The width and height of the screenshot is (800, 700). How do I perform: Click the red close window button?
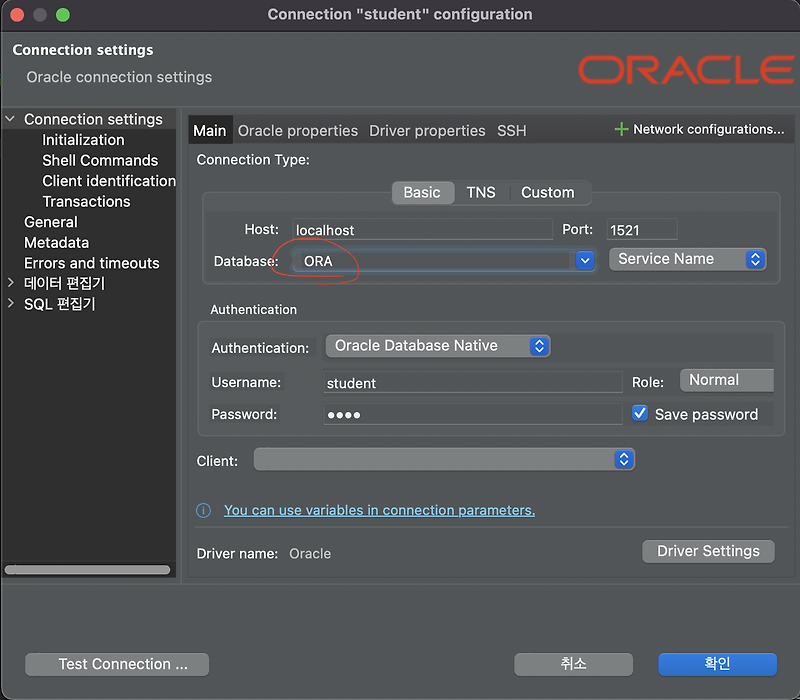17,15
